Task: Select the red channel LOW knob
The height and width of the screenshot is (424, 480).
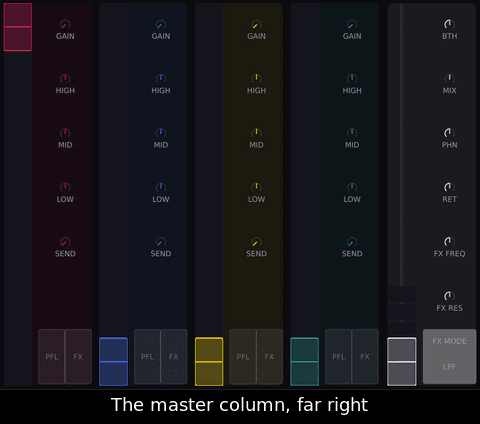Action: click(65, 188)
